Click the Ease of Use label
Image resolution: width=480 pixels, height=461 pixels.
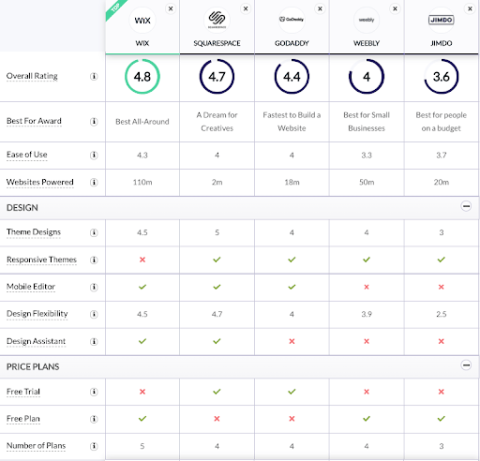coord(27,155)
